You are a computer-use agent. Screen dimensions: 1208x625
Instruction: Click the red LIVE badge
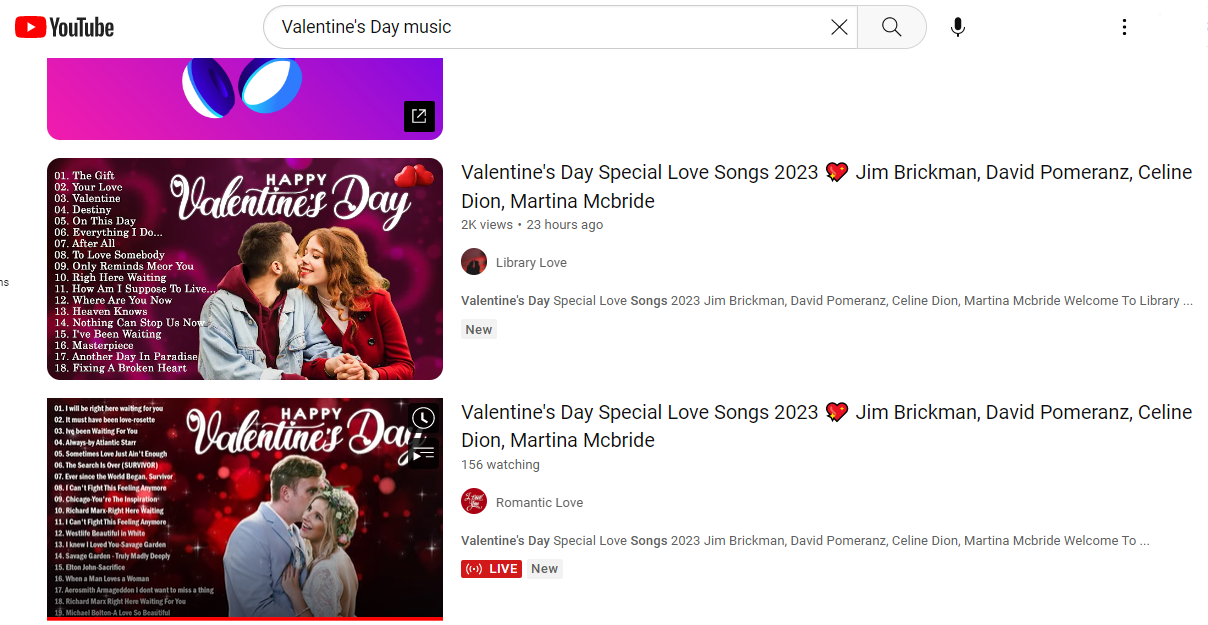[x=491, y=569]
